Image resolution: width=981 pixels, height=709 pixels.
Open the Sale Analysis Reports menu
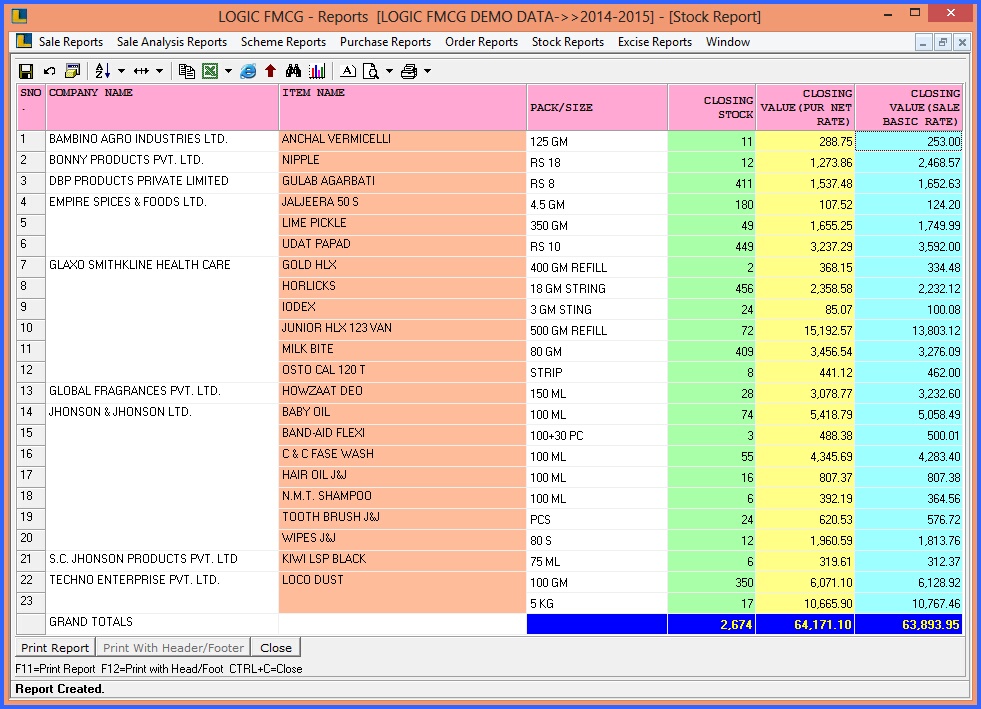[x=172, y=42]
